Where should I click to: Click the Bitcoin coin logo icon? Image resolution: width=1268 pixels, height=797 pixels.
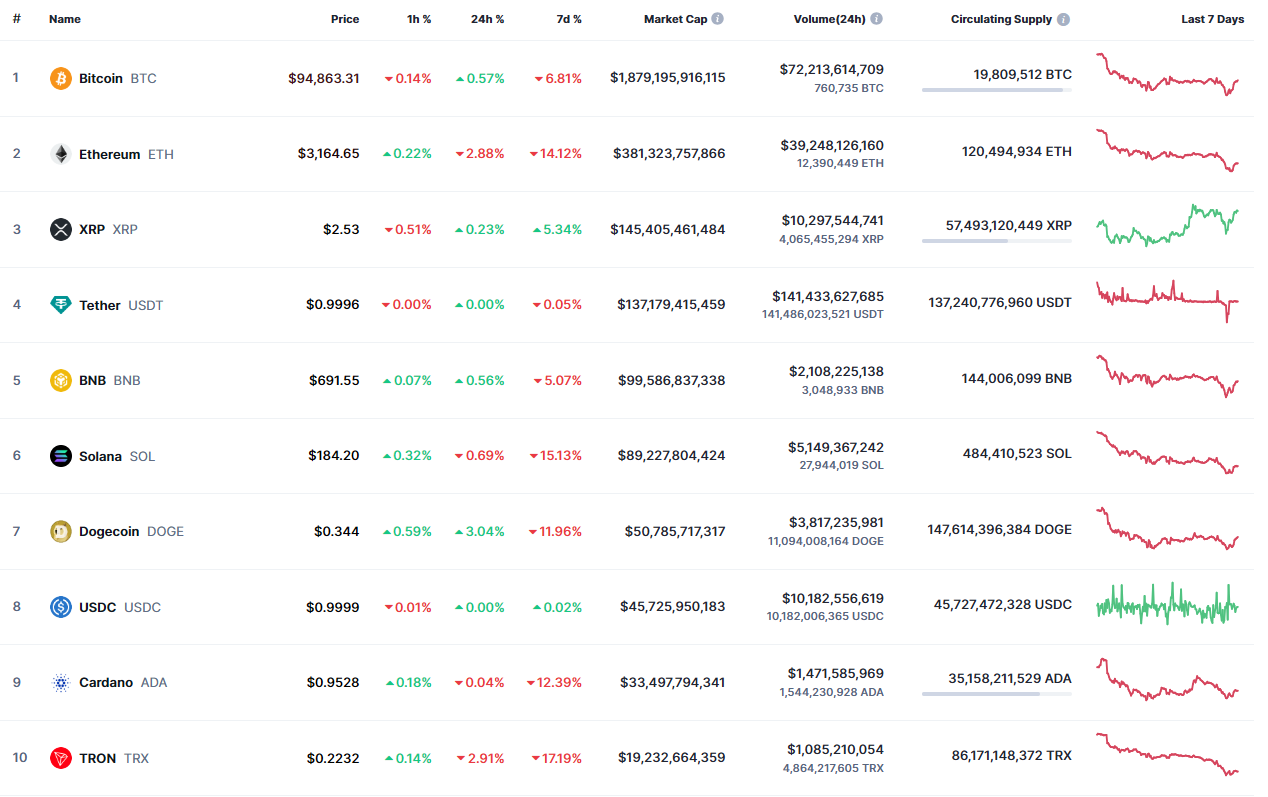(x=61, y=78)
